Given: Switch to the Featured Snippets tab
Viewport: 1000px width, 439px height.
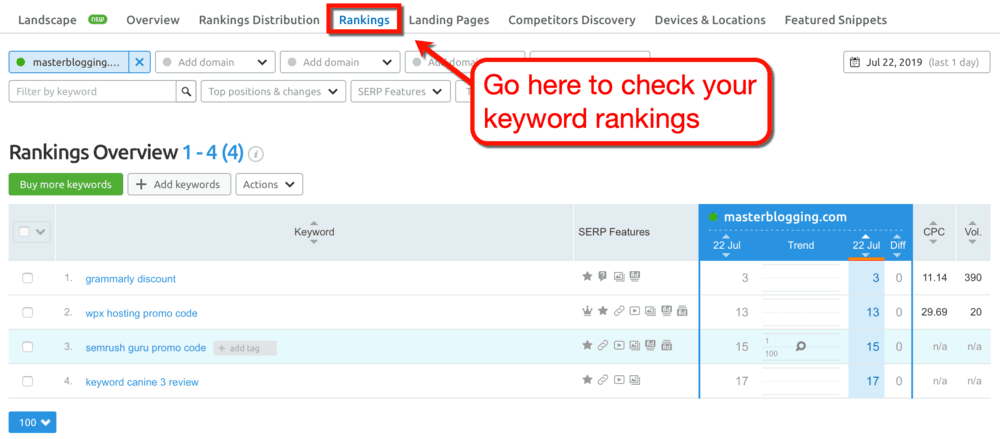Looking at the screenshot, I should click(835, 20).
